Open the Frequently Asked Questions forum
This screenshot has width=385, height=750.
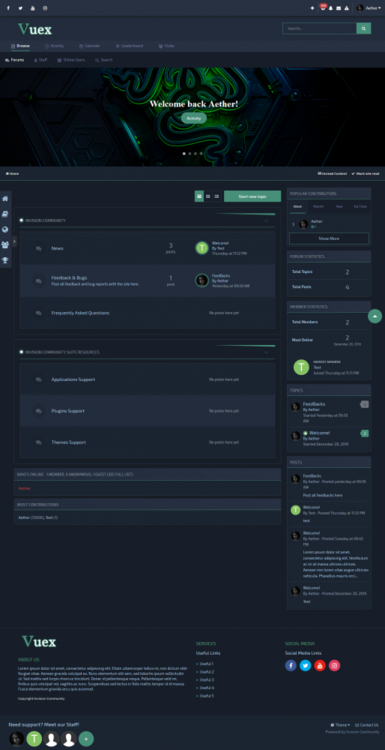point(80,313)
